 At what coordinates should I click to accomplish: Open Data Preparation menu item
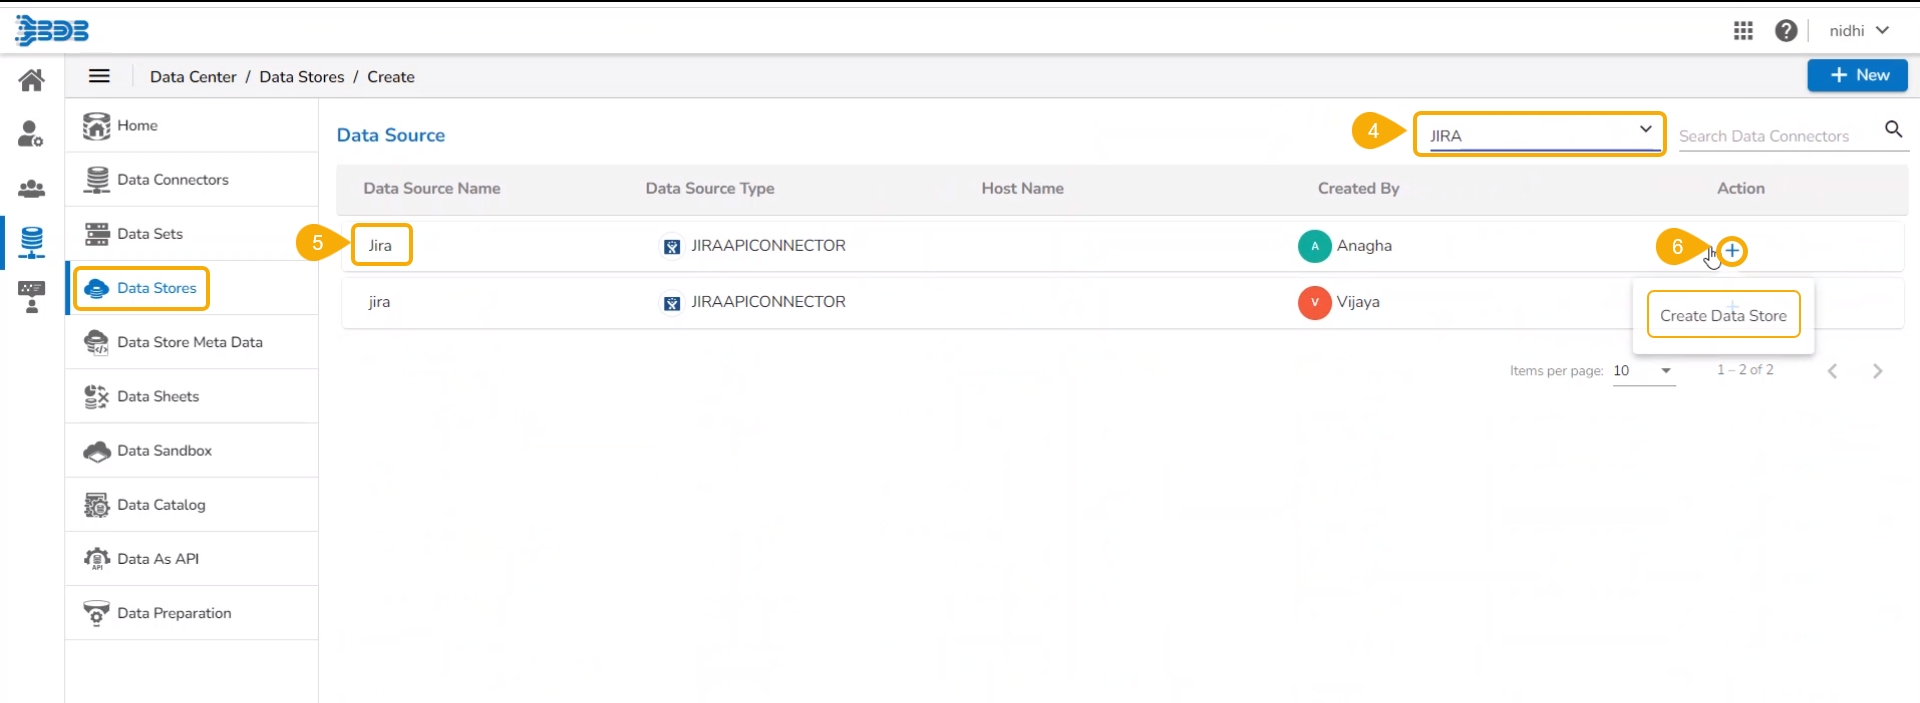[x=192, y=613]
